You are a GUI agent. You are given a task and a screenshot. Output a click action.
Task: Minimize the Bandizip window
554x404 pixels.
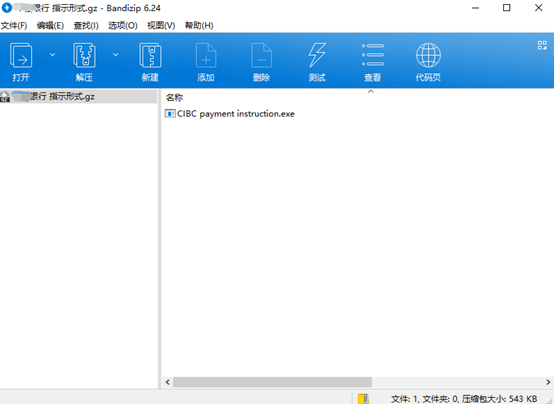(476, 8)
